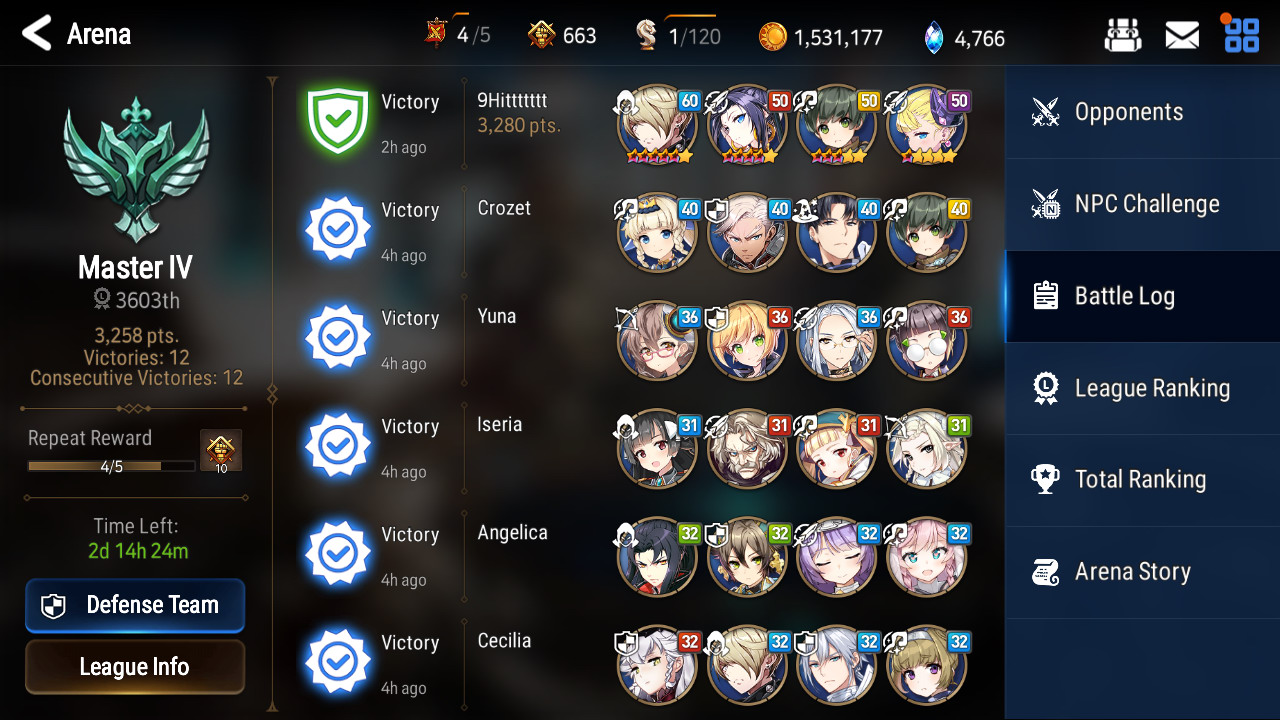Tap the Repeat Reward progress bar

[x=111, y=466]
